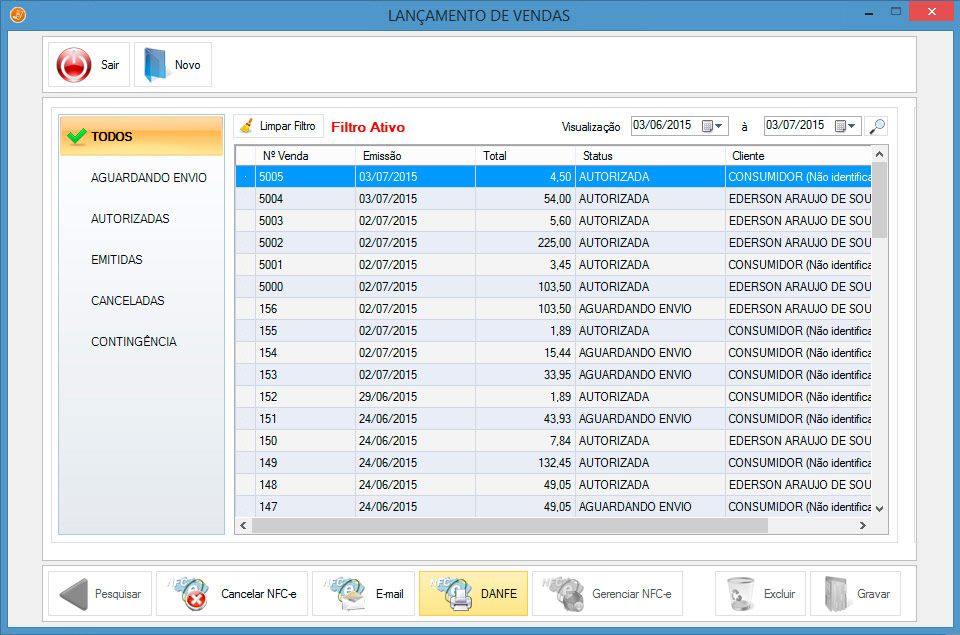
Task: Select the AGUARDANDO ENVIO filter
Action: click(x=149, y=178)
